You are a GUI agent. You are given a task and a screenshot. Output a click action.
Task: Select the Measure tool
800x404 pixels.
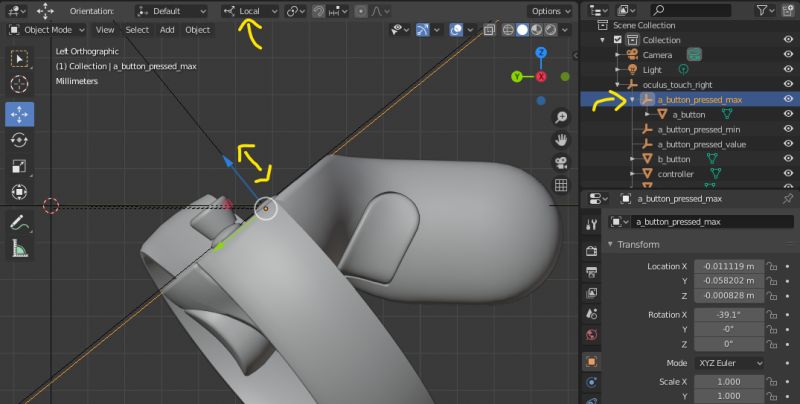[x=19, y=248]
